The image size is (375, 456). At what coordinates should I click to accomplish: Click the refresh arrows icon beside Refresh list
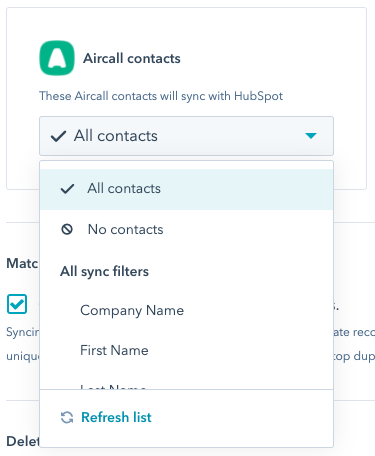pyautogui.click(x=67, y=417)
